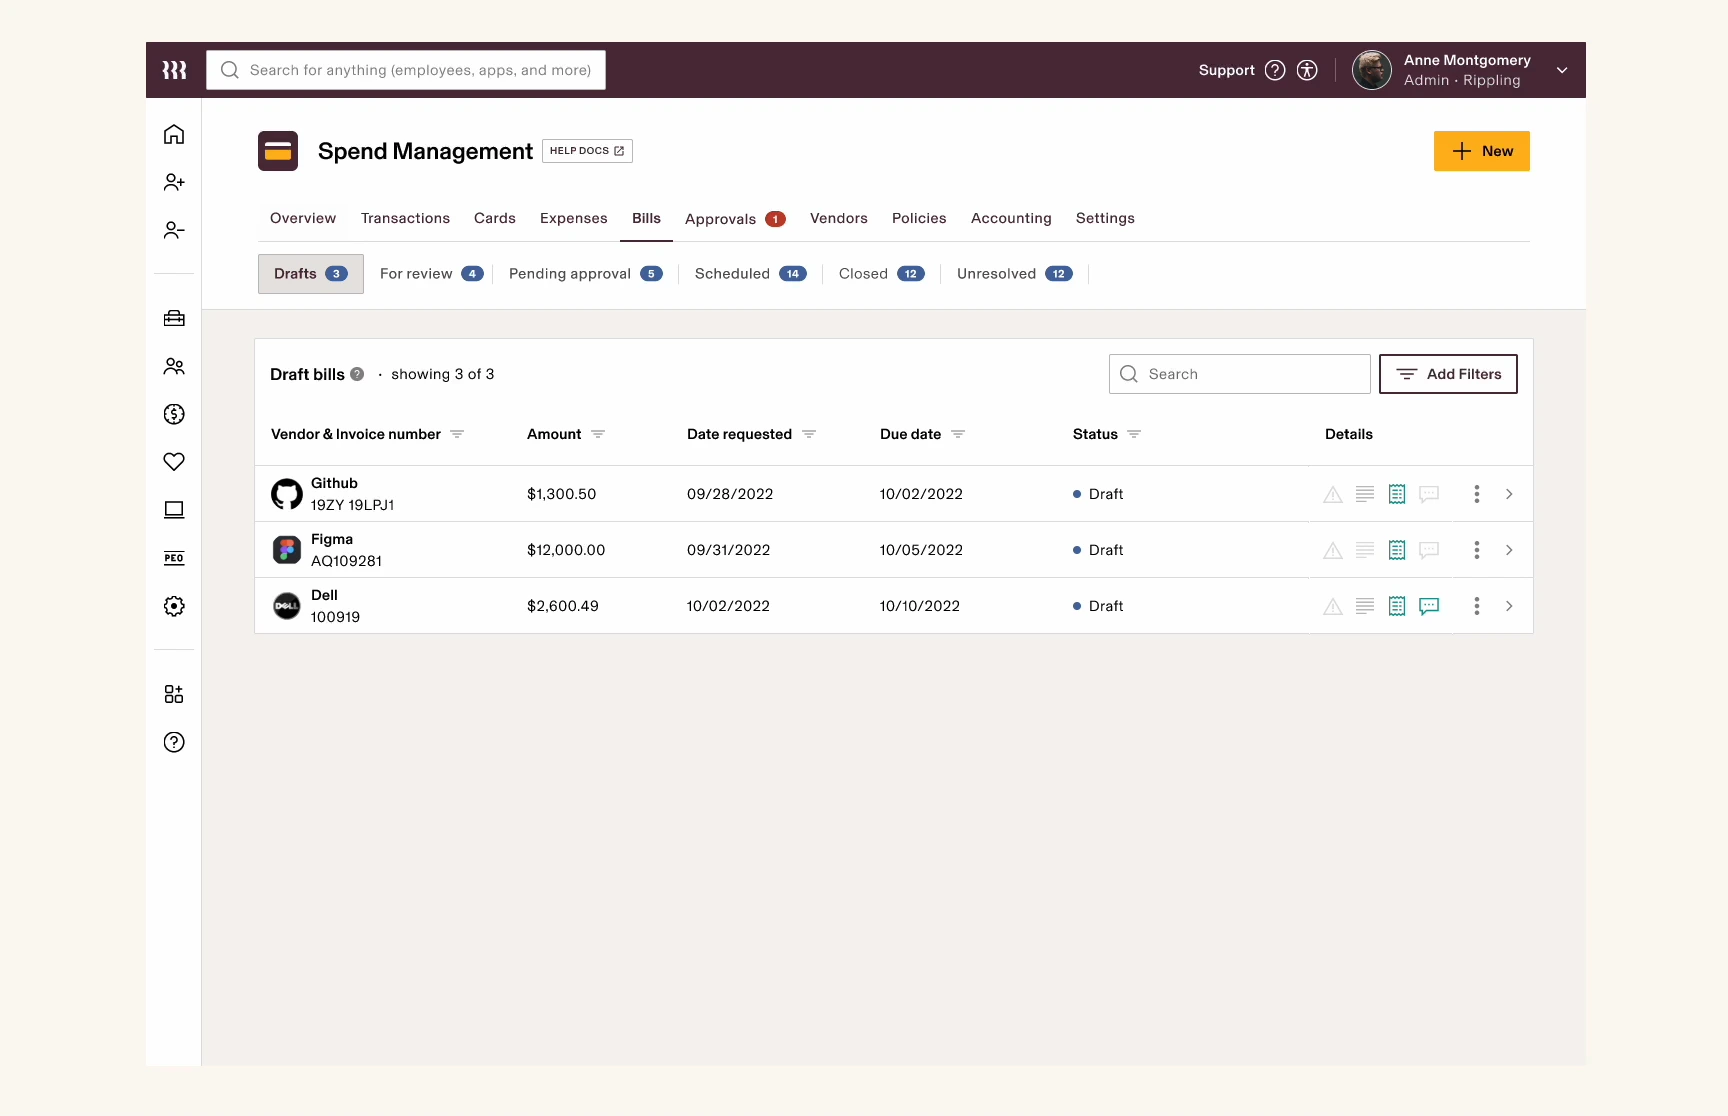Click the Draft bills Search field
This screenshot has width=1728, height=1116.
[1240, 374]
